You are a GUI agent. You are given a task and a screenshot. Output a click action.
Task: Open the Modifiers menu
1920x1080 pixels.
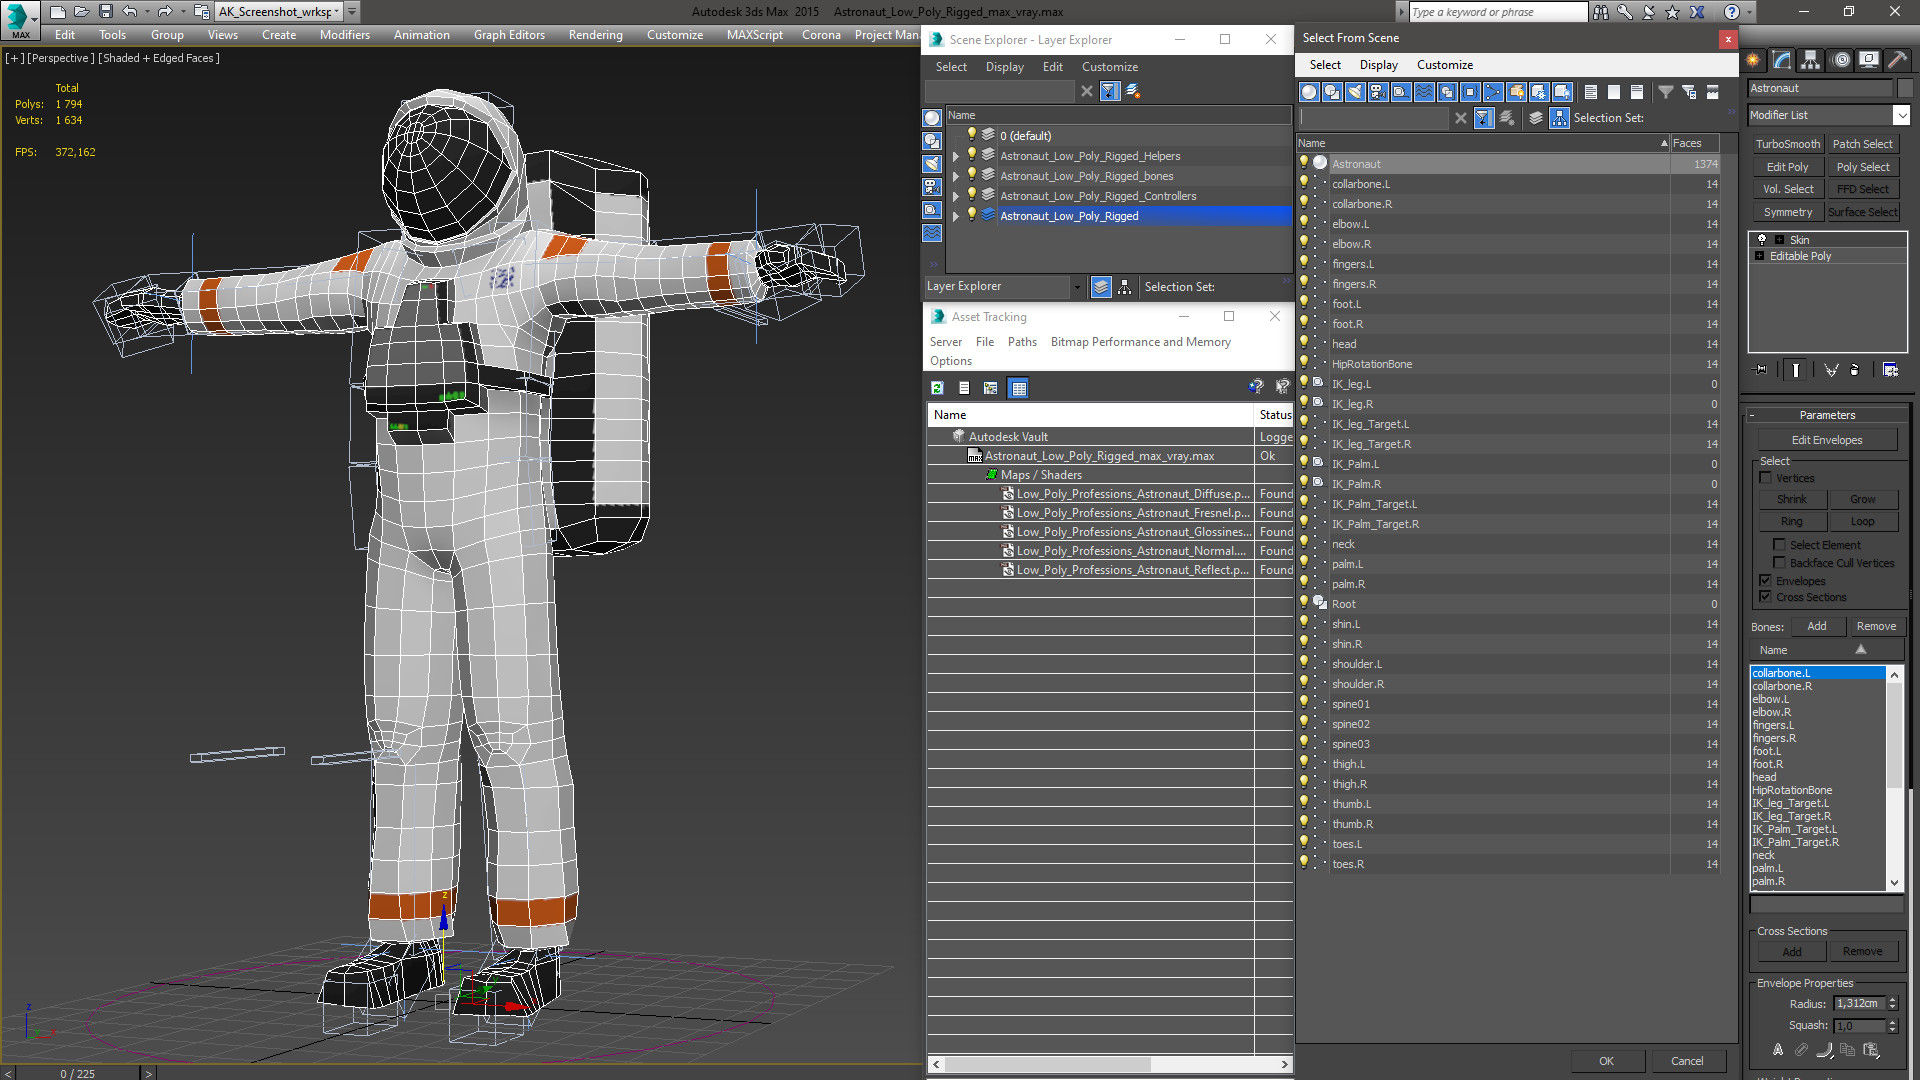344,35
